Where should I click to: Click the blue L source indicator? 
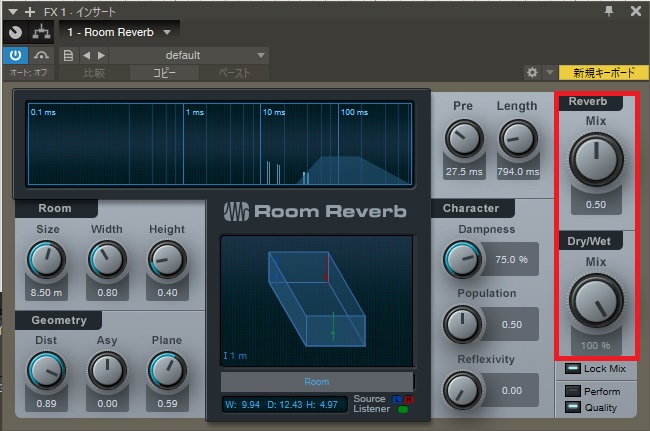click(x=397, y=399)
